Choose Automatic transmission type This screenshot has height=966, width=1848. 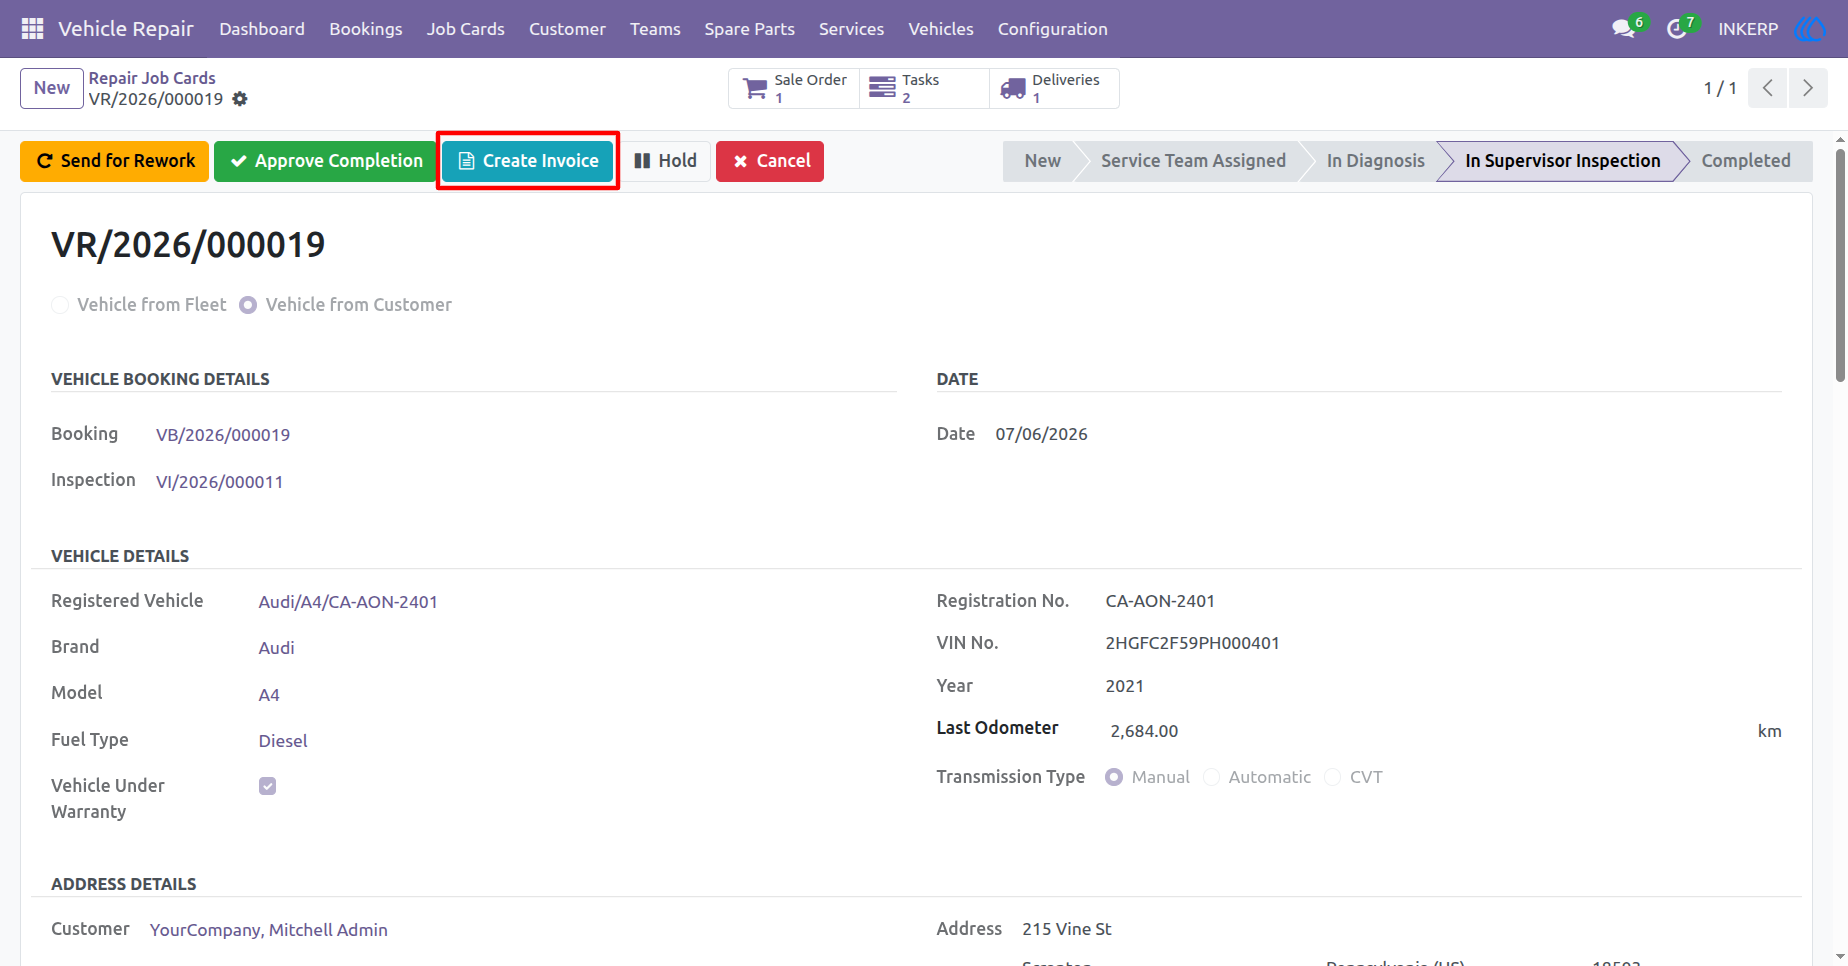click(1211, 777)
